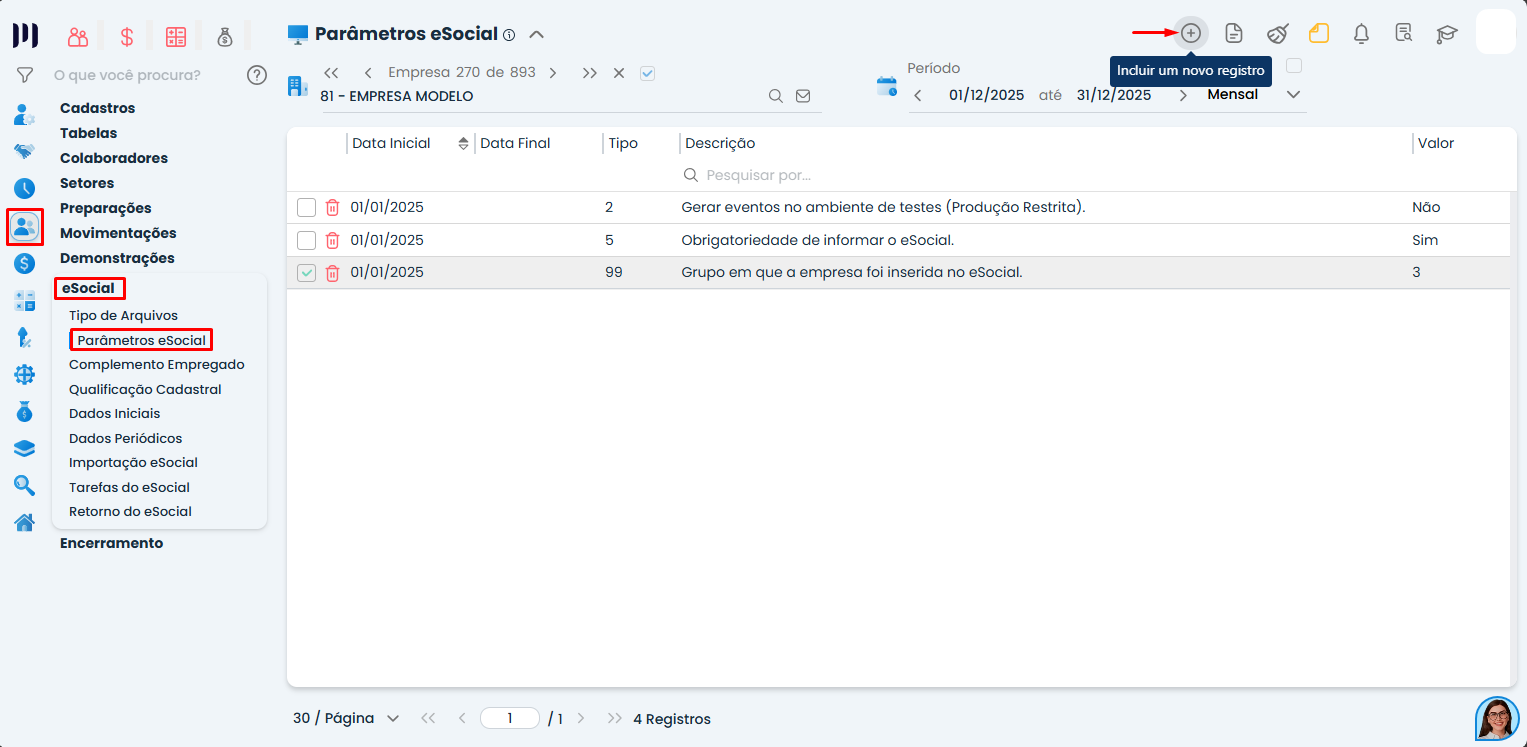Viewport: 1527px width, 747px height.
Task: Open Complemento Empregado submenu item
Action: 157,364
